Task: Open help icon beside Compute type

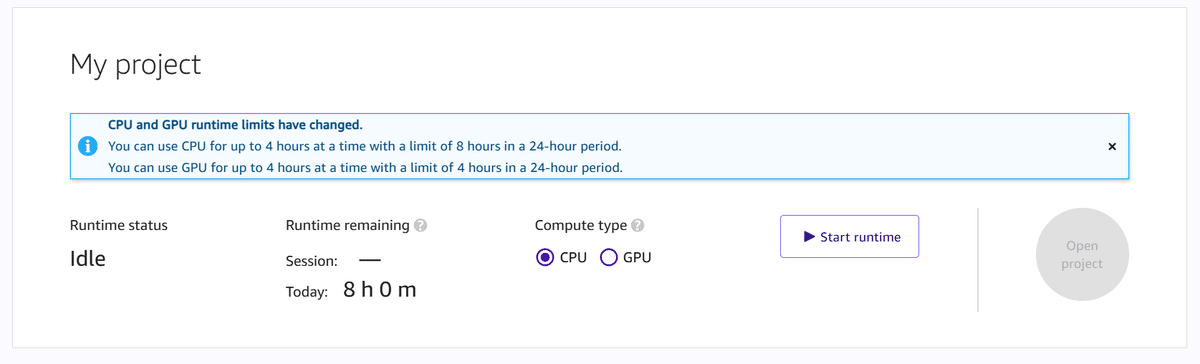Action: pyautogui.click(x=638, y=225)
